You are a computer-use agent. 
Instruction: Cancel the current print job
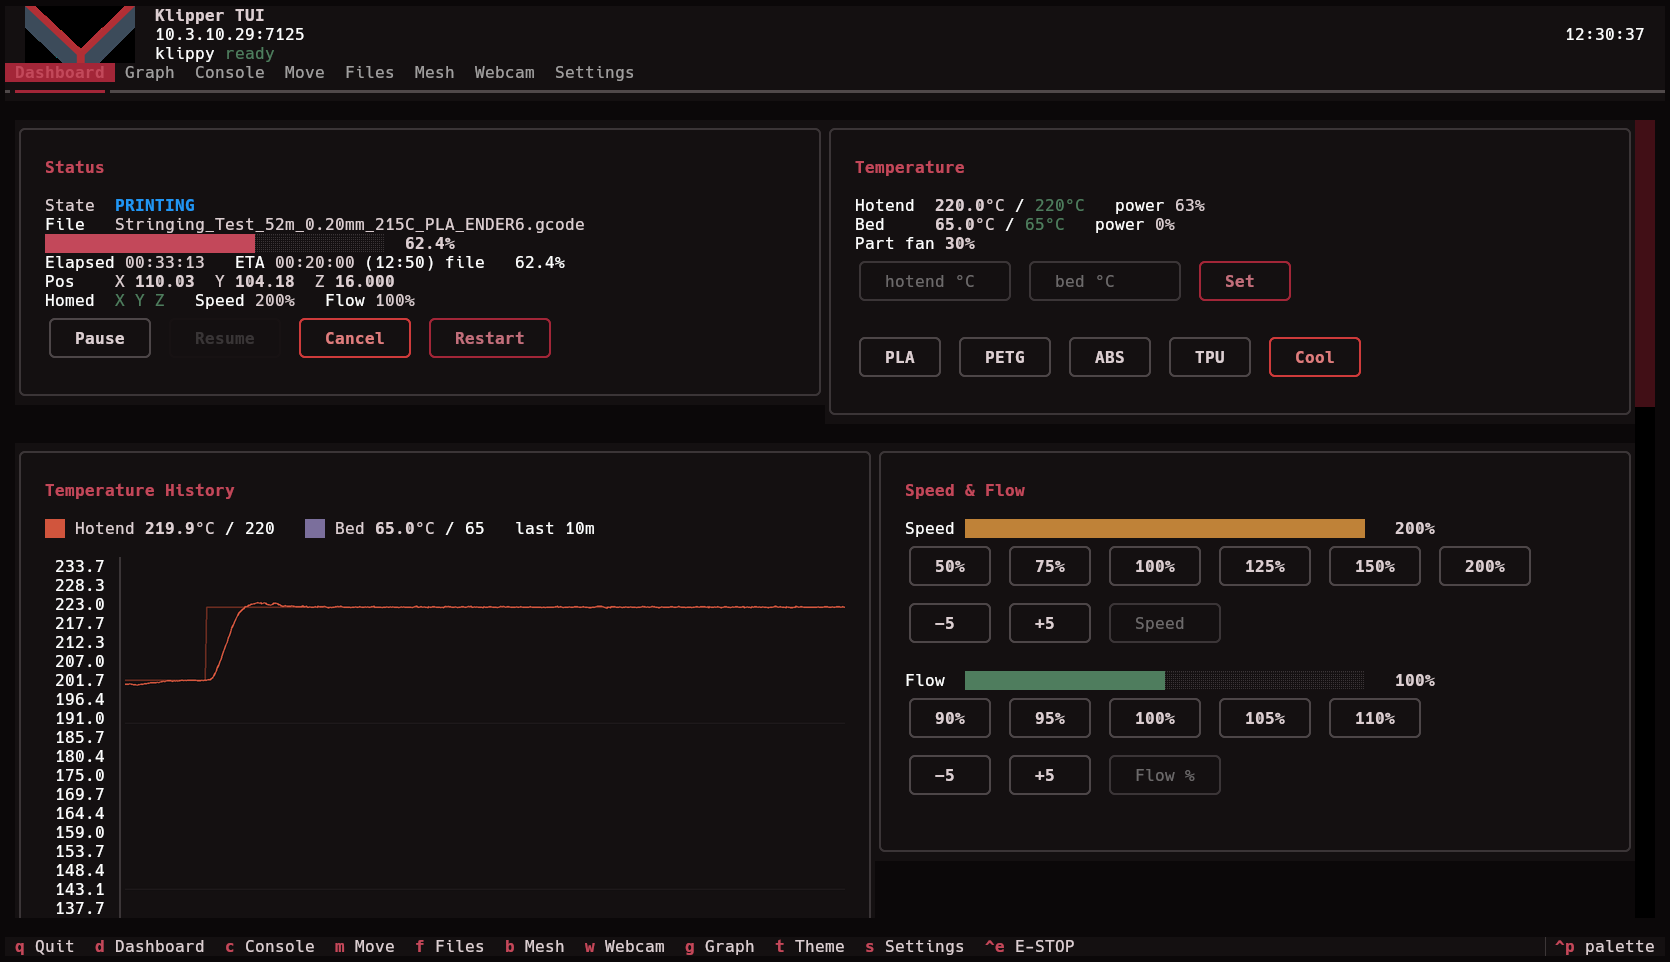click(x=355, y=338)
